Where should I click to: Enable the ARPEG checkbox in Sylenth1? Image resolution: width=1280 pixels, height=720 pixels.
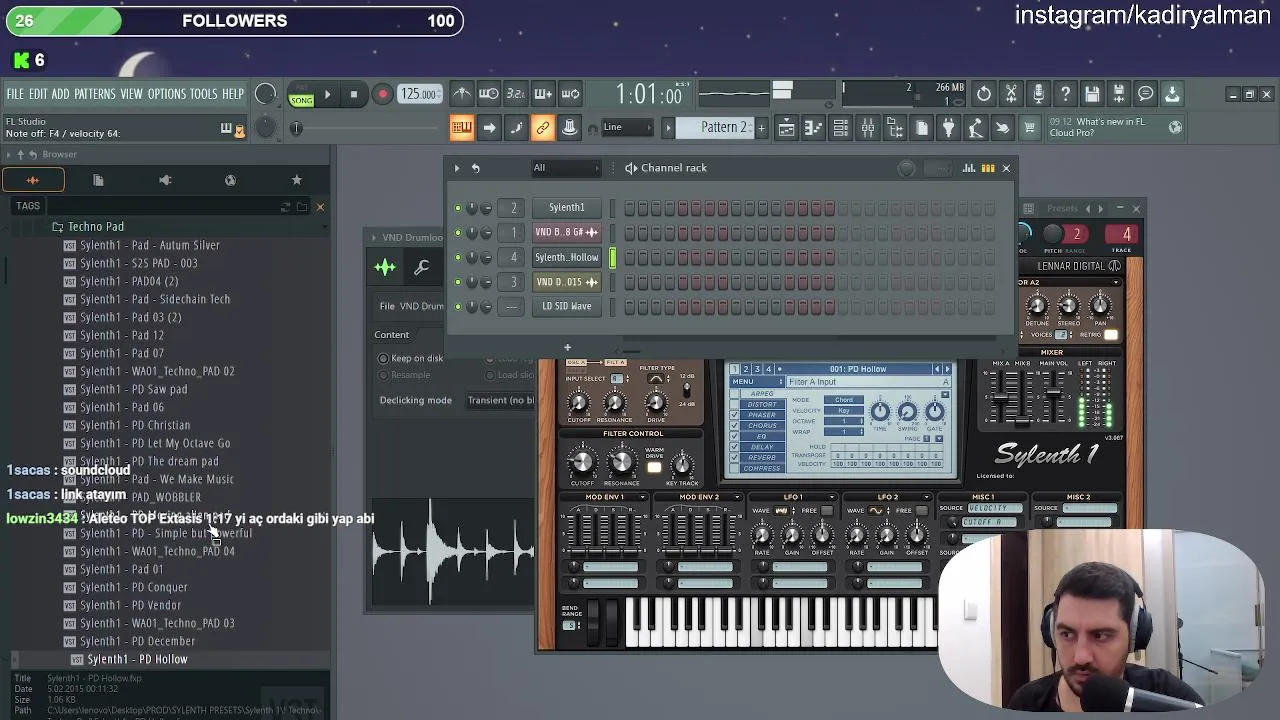735,393
